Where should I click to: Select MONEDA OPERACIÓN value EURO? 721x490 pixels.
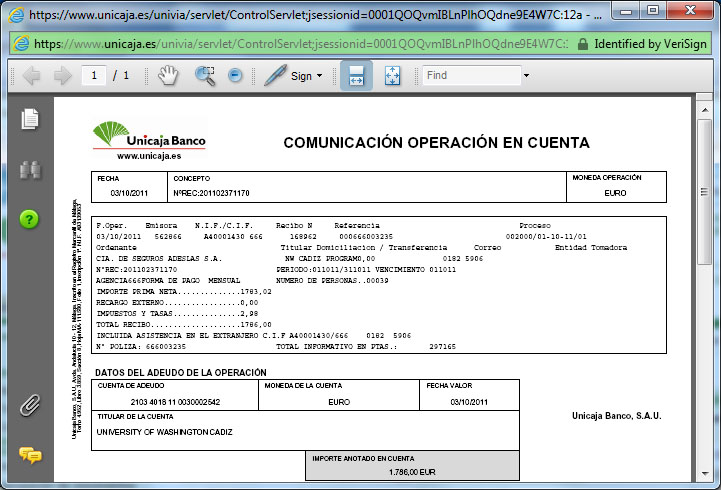pos(615,193)
